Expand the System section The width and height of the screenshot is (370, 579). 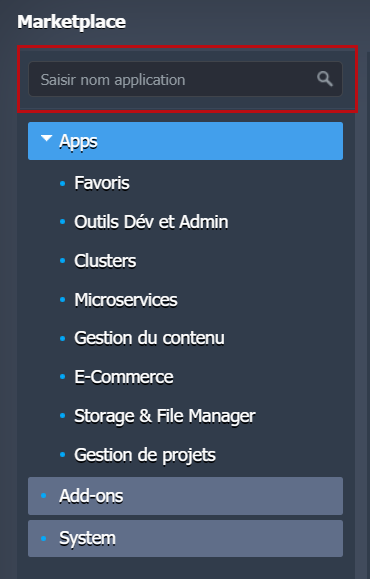(x=185, y=538)
